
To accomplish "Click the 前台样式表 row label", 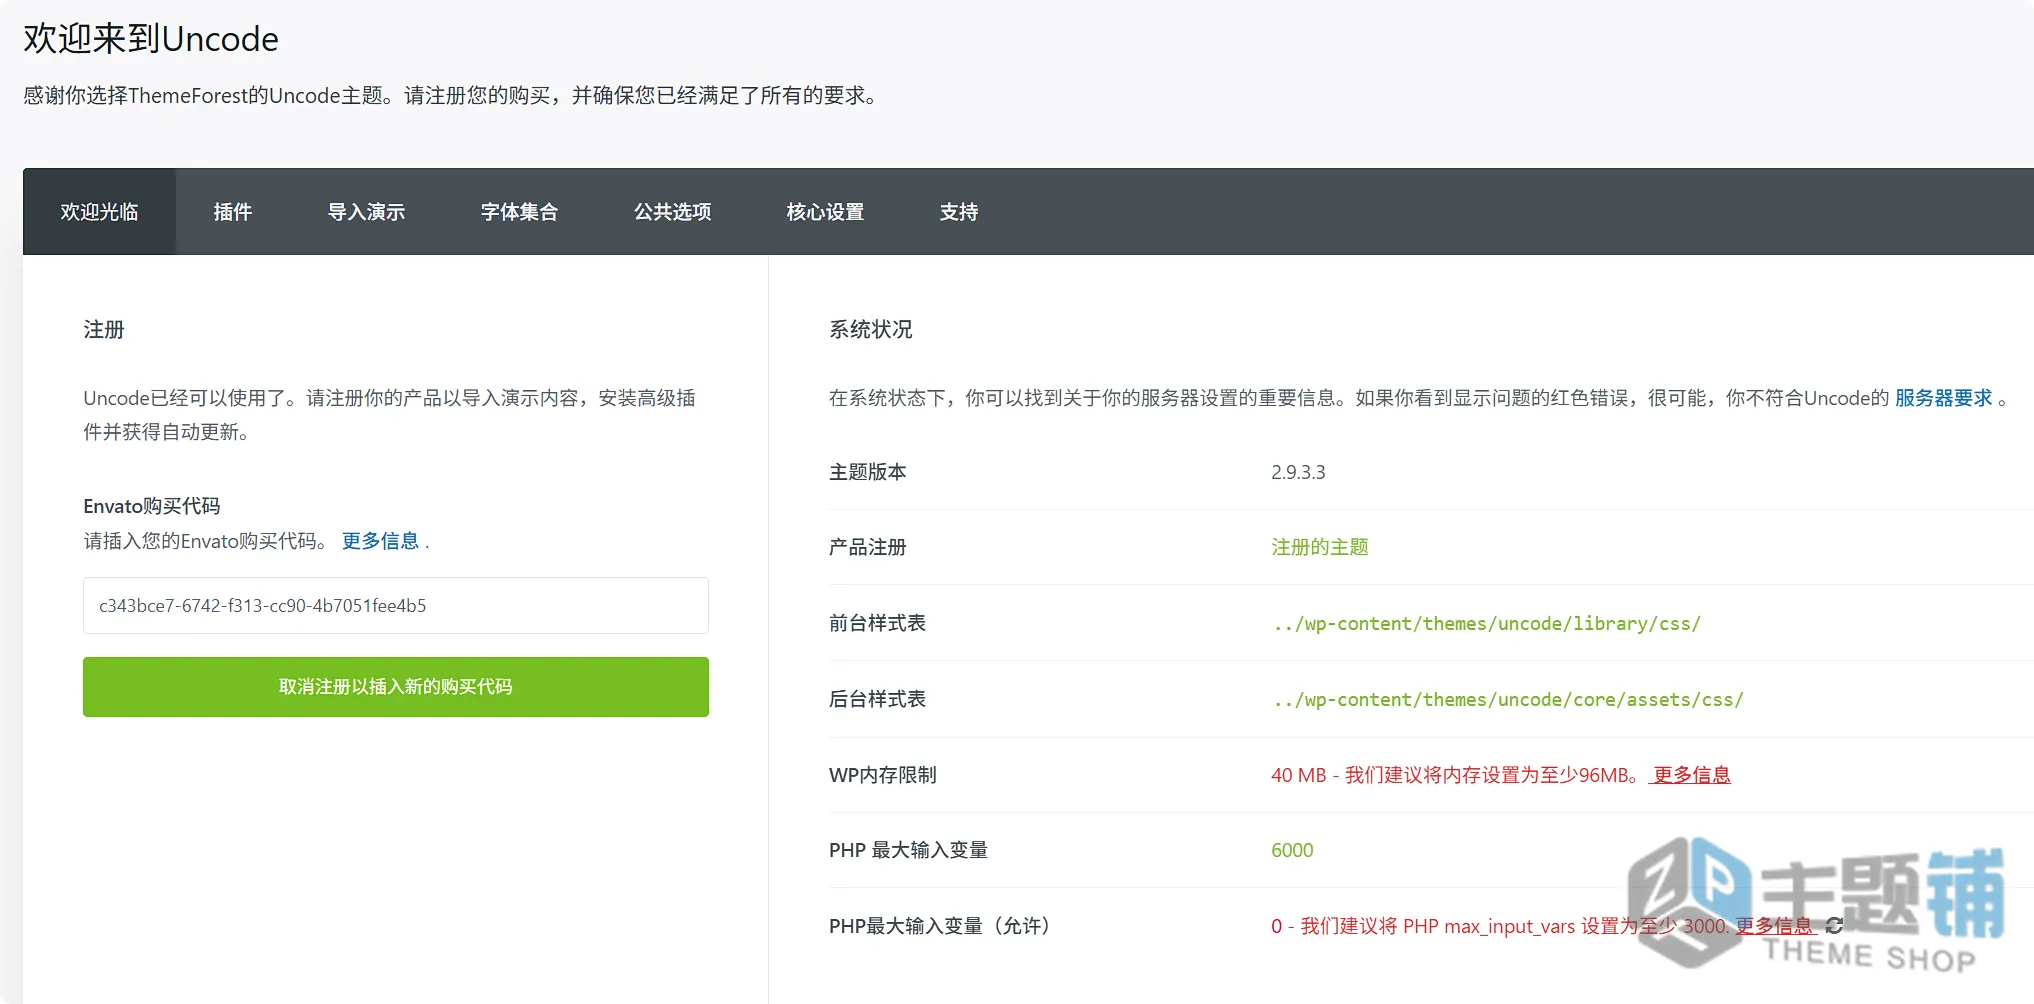I will tap(877, 623).
